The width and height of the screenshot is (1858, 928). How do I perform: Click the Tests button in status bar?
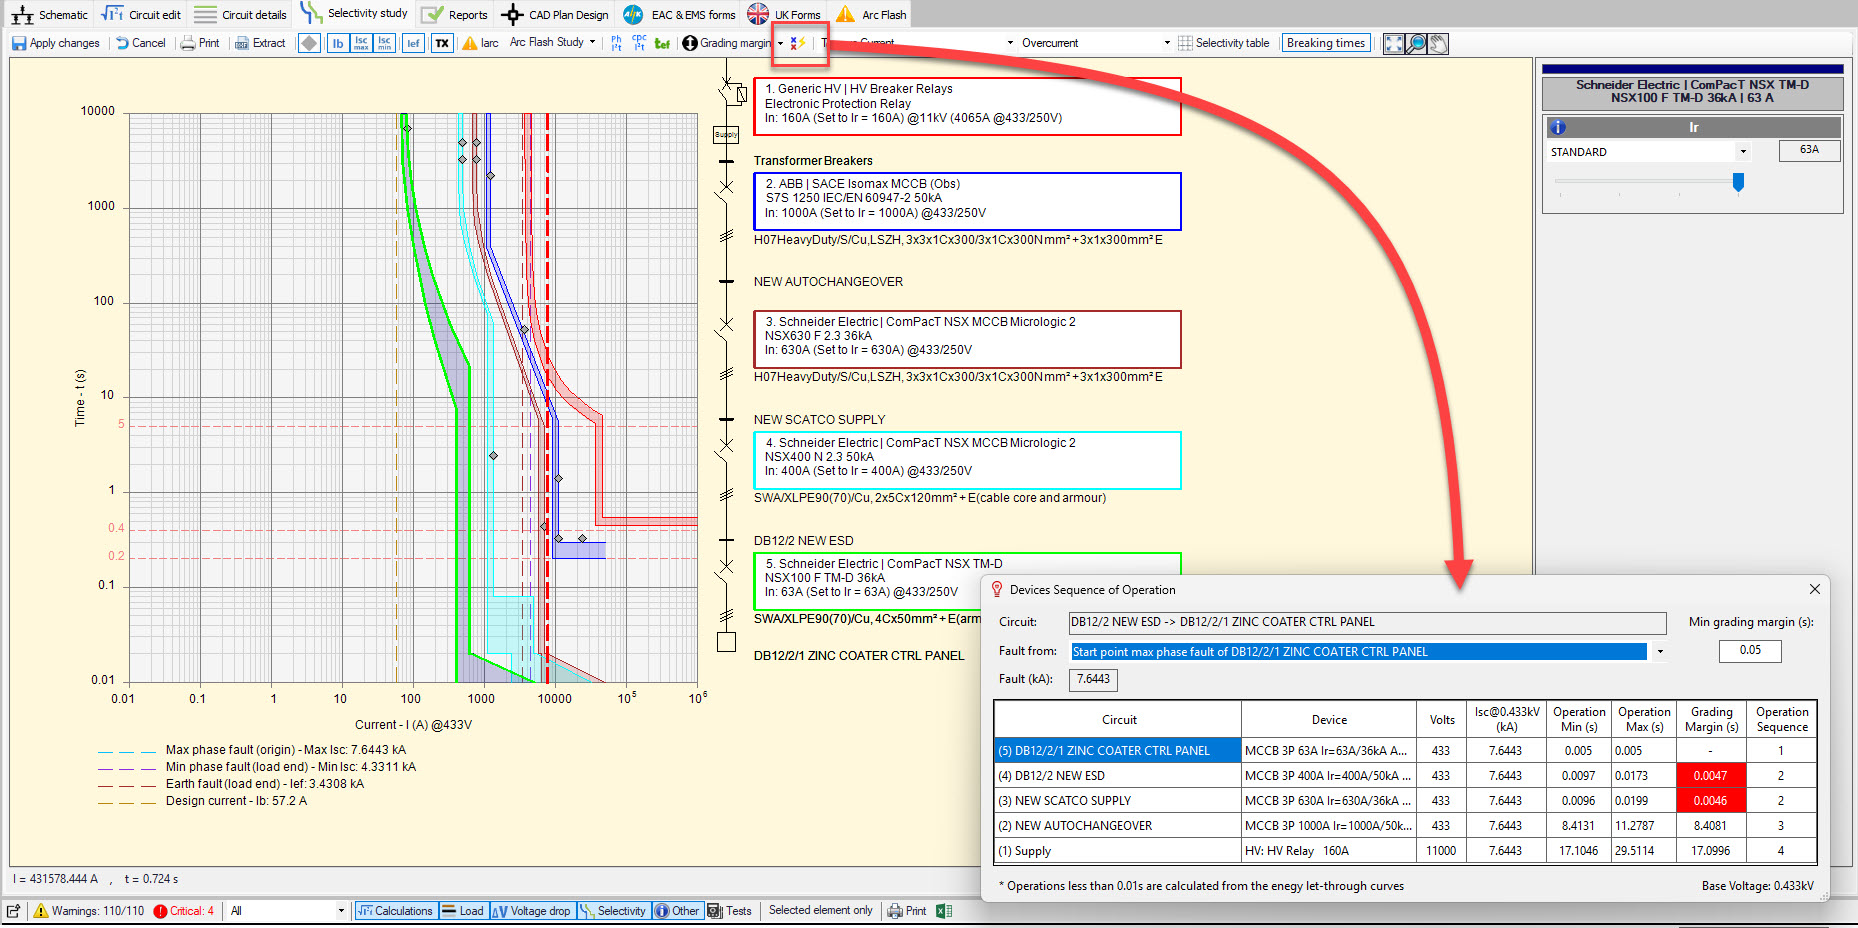pyautogui.click(x=730, y=911)
